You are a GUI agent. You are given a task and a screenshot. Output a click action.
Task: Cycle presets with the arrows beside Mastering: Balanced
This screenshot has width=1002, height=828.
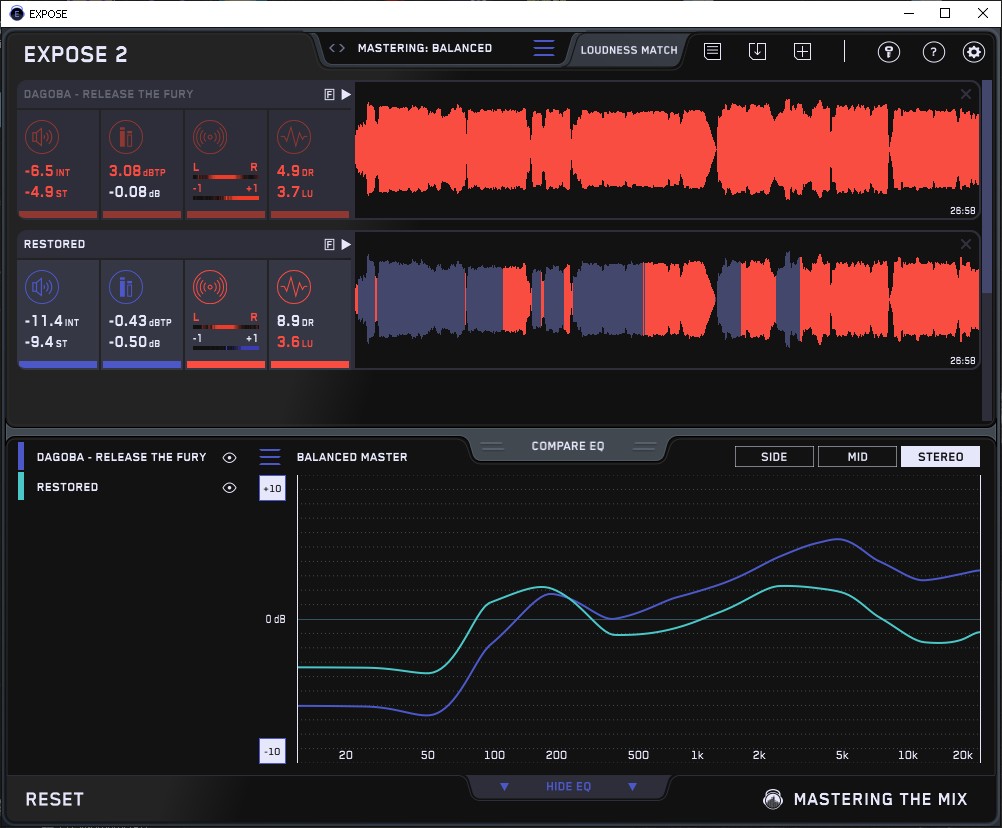coord(337,48)
